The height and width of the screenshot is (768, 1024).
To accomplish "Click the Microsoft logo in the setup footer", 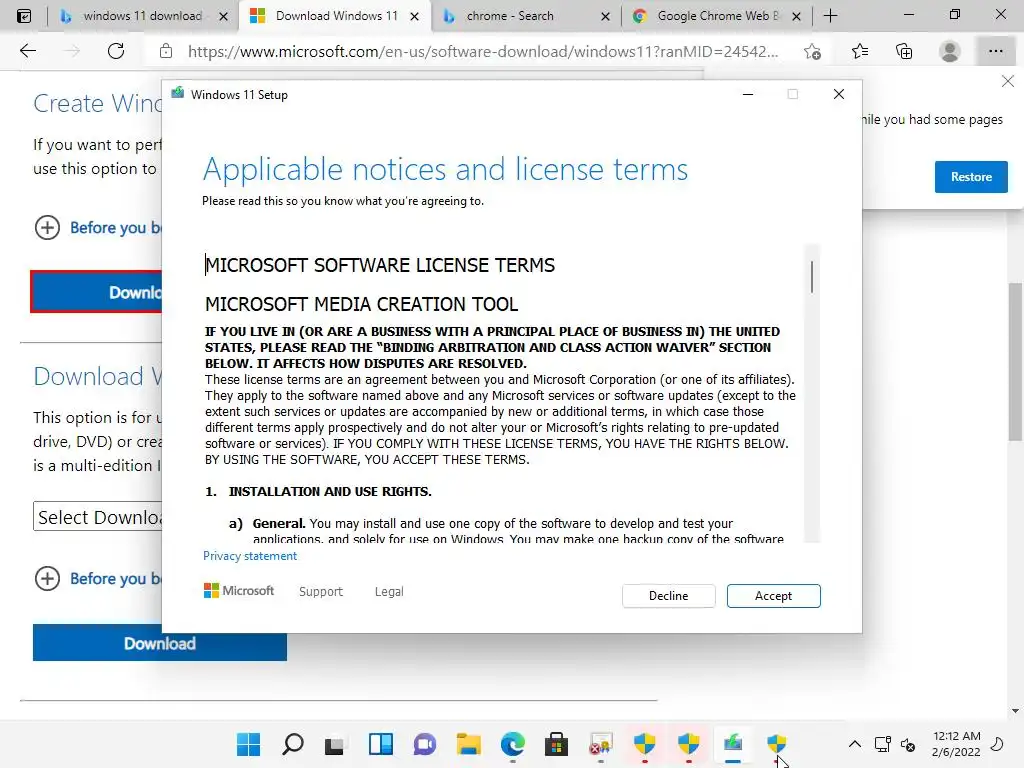I will pyautogui.click(x=239, y=590).
